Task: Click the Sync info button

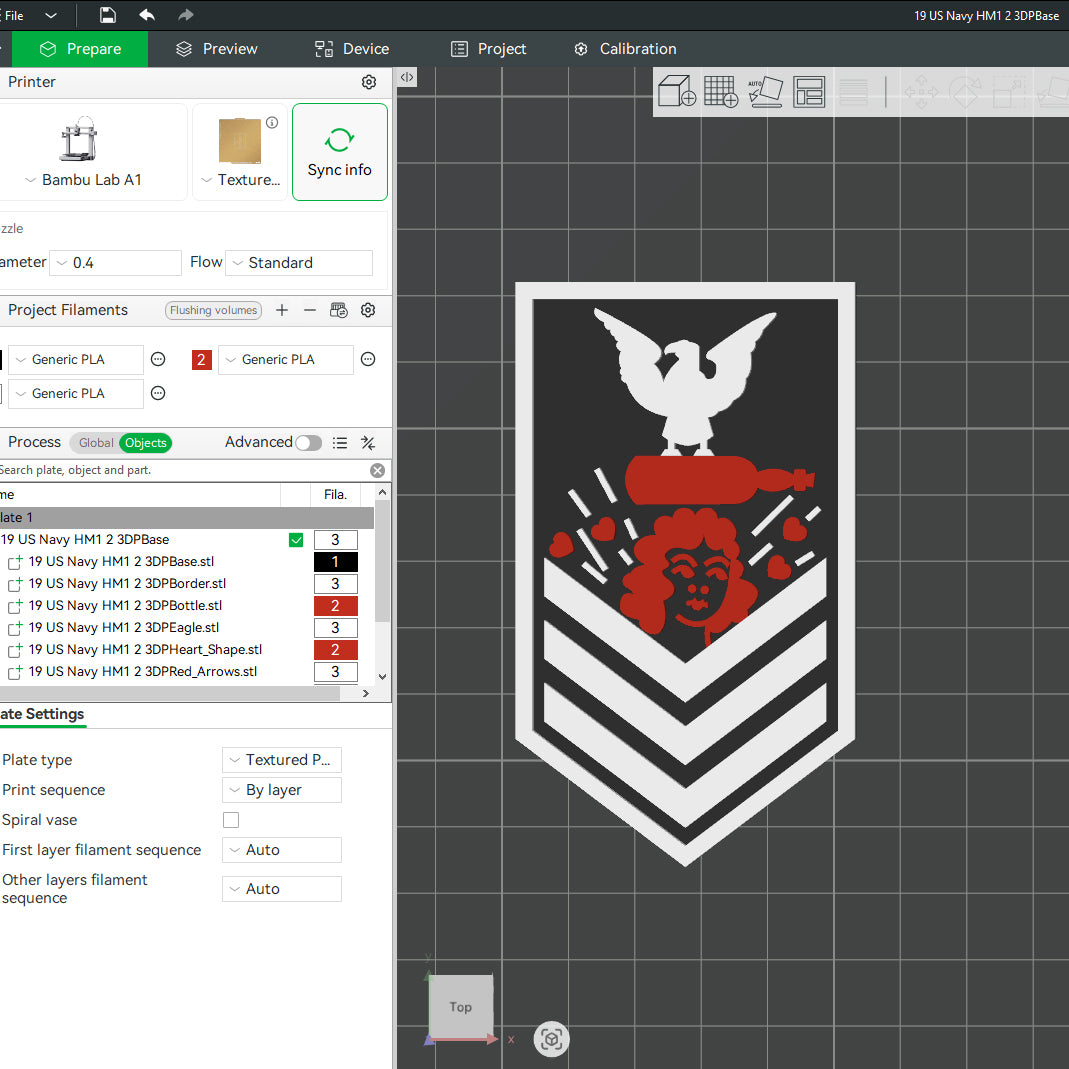Action: [x=340, y=152]
